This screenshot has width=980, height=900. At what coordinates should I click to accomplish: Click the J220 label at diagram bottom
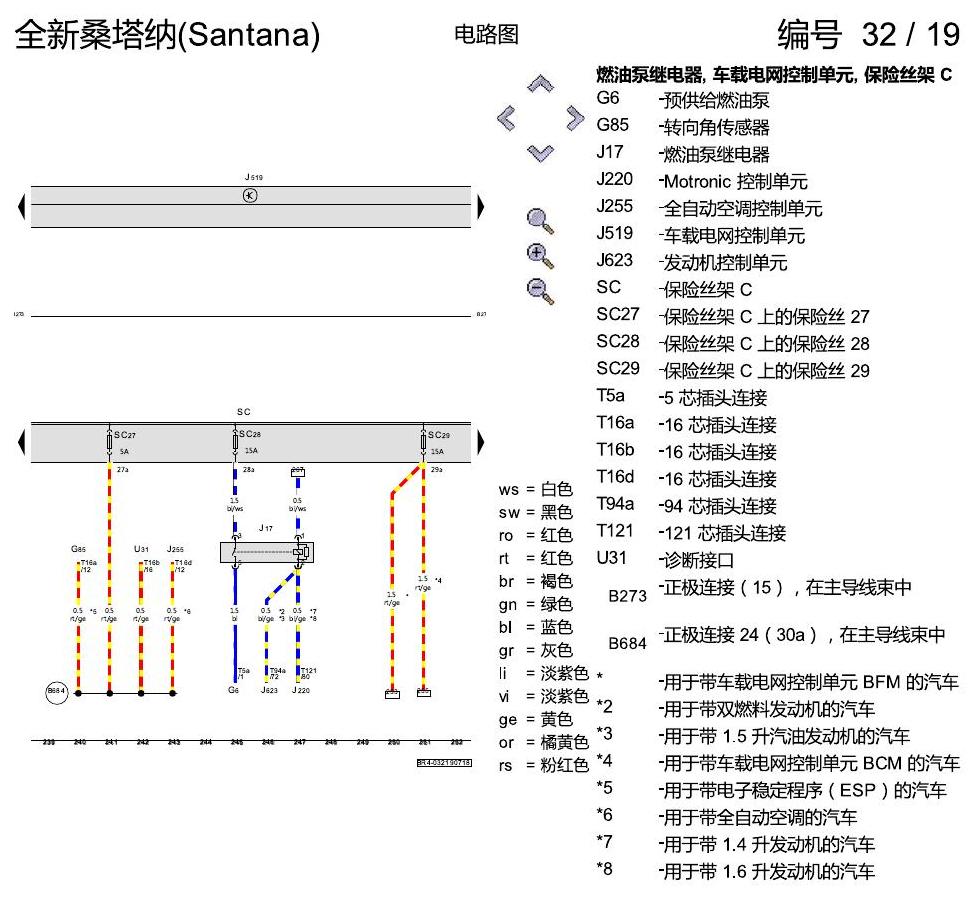pos(301,690)
